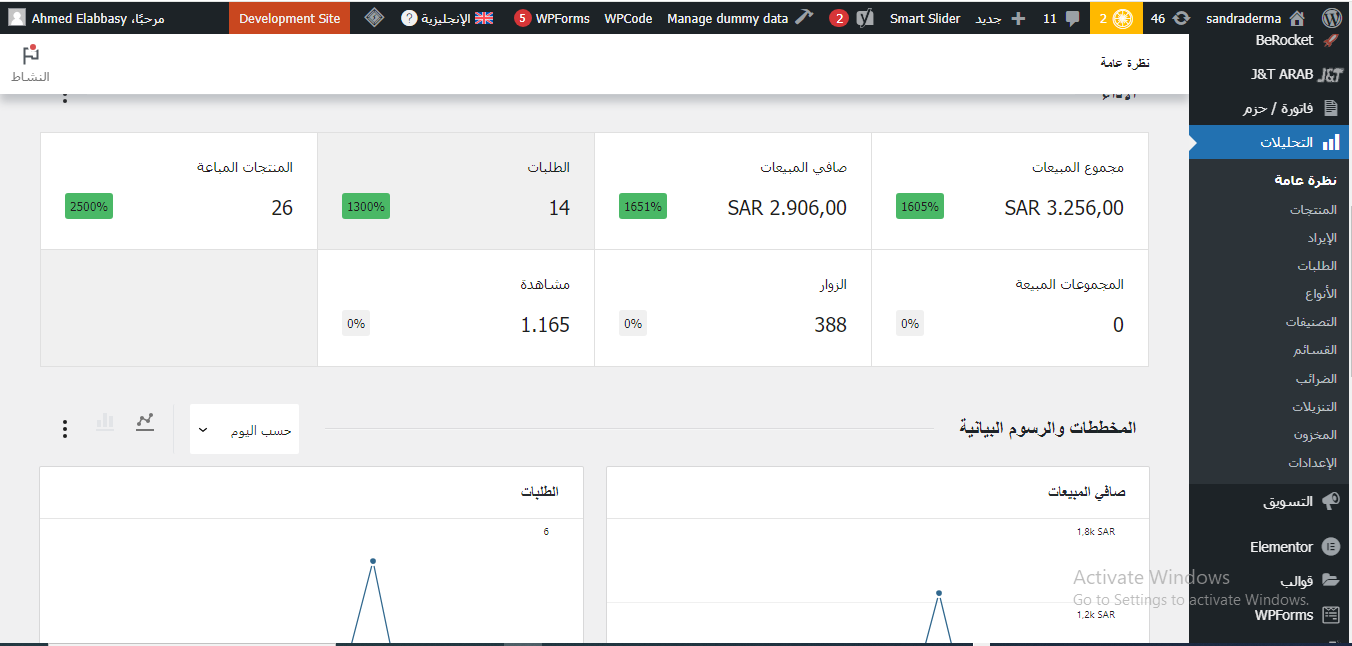Image resolution: width=1352 pixels, height=646 pixels.
Task: Select نظرة عامة in the analytics submenu
Action: point(1305,180)
